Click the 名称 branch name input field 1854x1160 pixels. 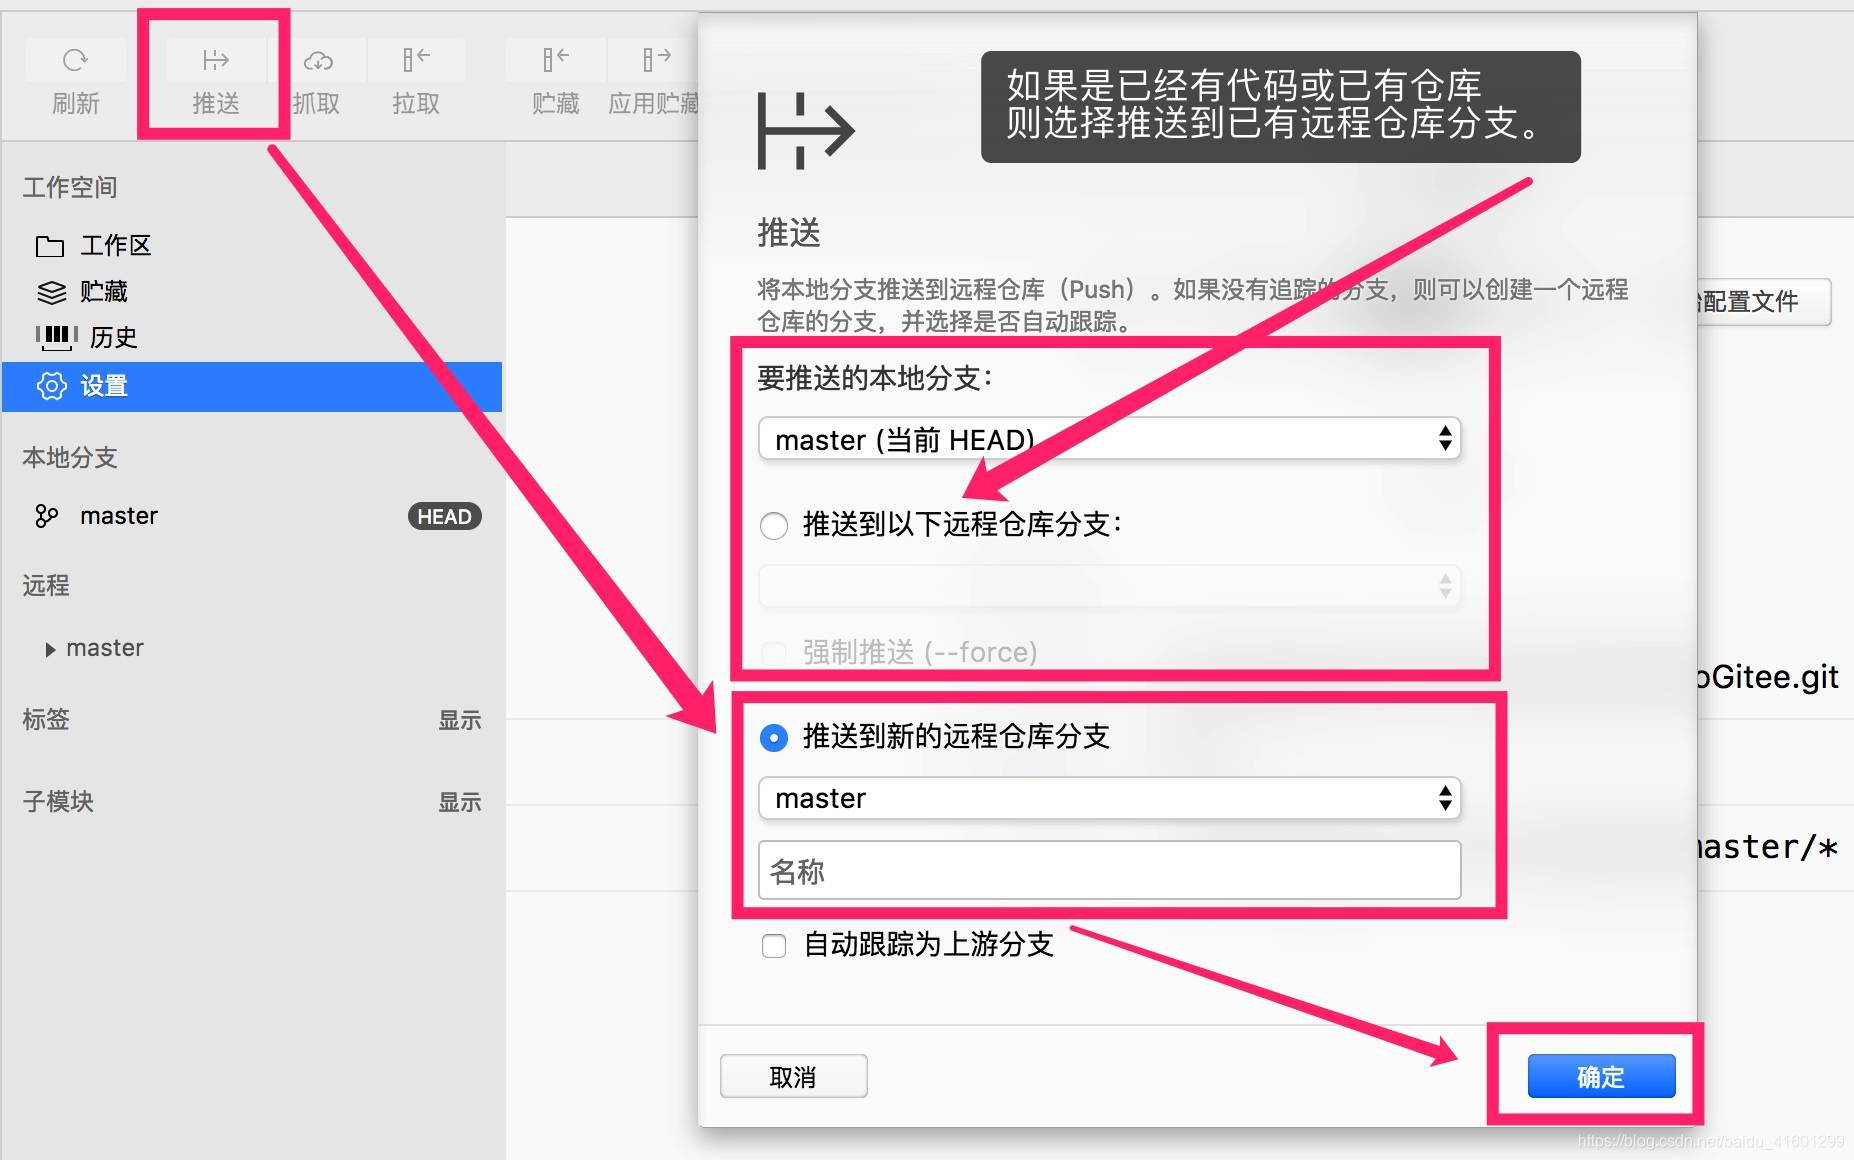pyautogui.click(x=1109, y=870)
